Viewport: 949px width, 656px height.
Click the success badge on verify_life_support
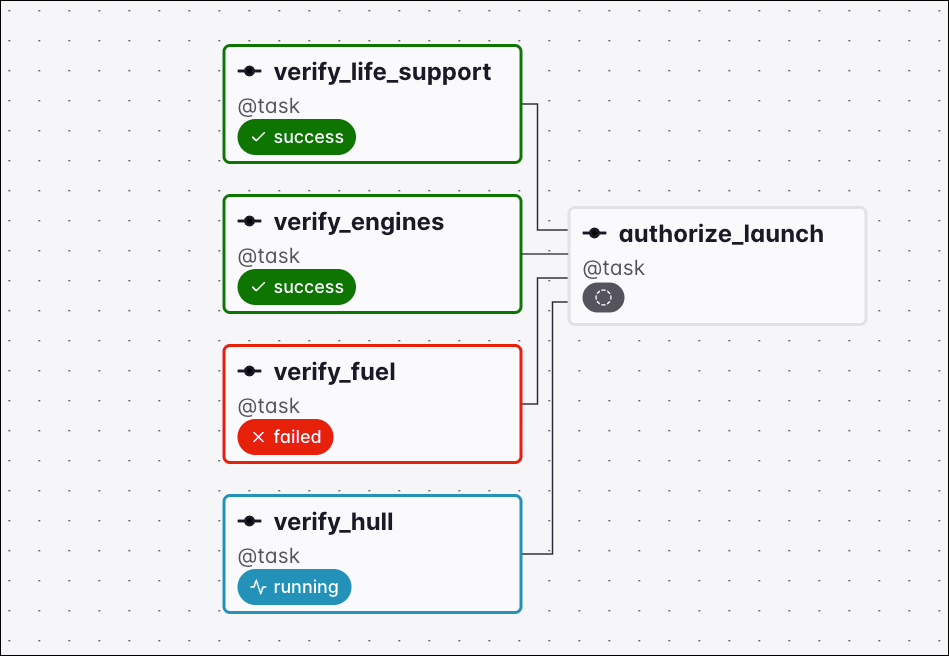click(297, 137)
